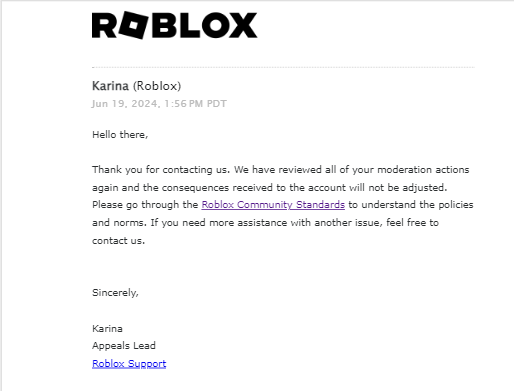Click the word 'consequences' in the message
Image resolution: width=514 pixels, height=391 pixels.
coord(195,188)
